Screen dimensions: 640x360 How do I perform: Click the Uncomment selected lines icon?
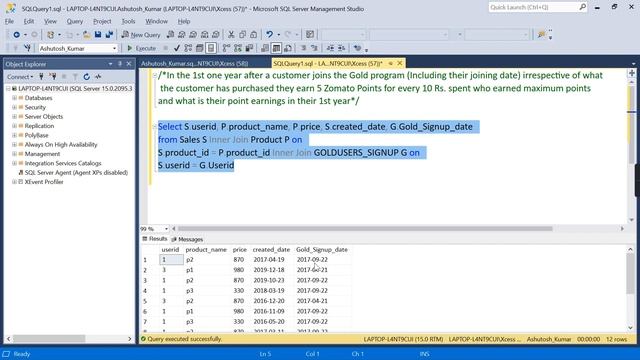(x=314, y=48)
